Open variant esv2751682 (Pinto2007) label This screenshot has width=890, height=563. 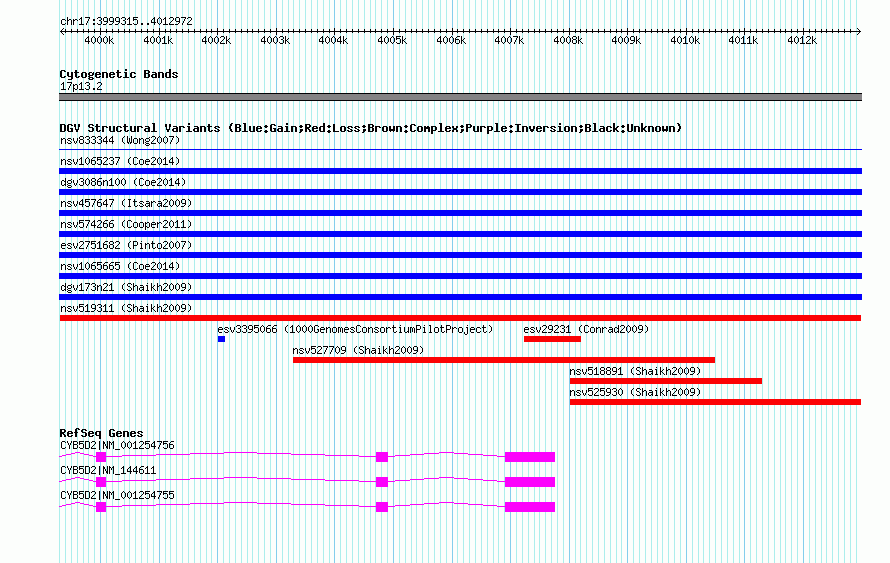pyautogui.click(x=126, y=245)
